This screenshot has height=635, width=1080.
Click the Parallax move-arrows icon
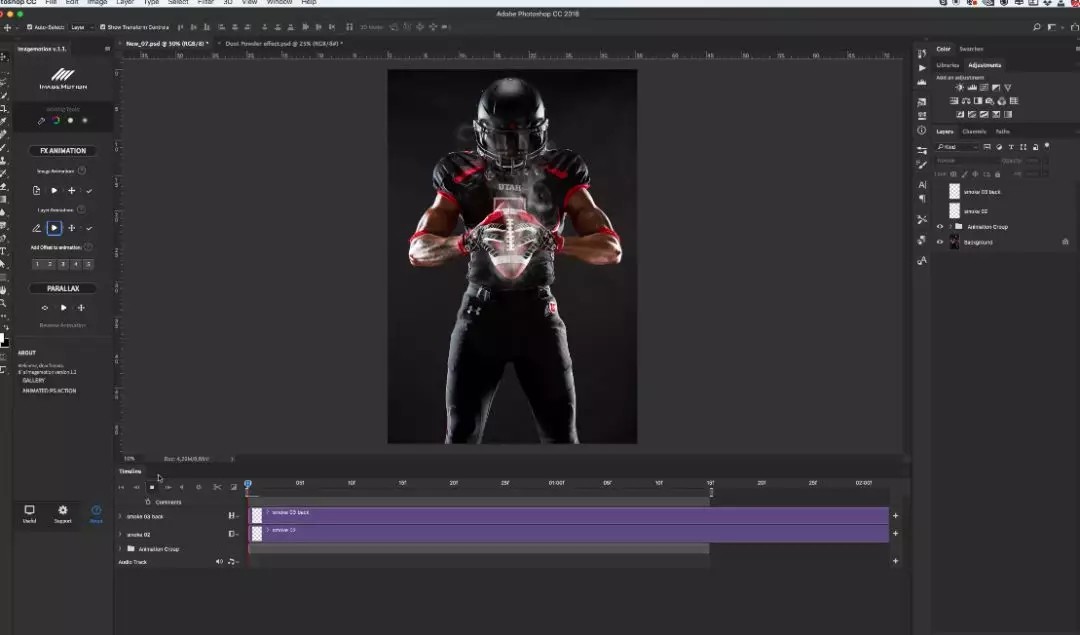(81, 308)
